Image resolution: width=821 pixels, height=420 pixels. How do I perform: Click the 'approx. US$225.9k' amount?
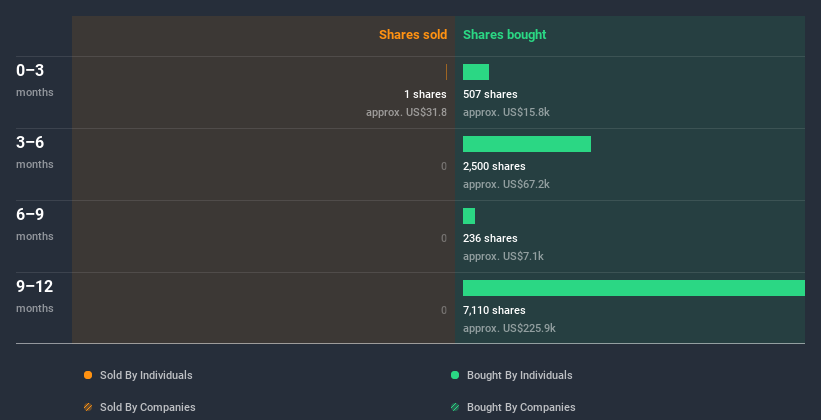pos(509,328)
